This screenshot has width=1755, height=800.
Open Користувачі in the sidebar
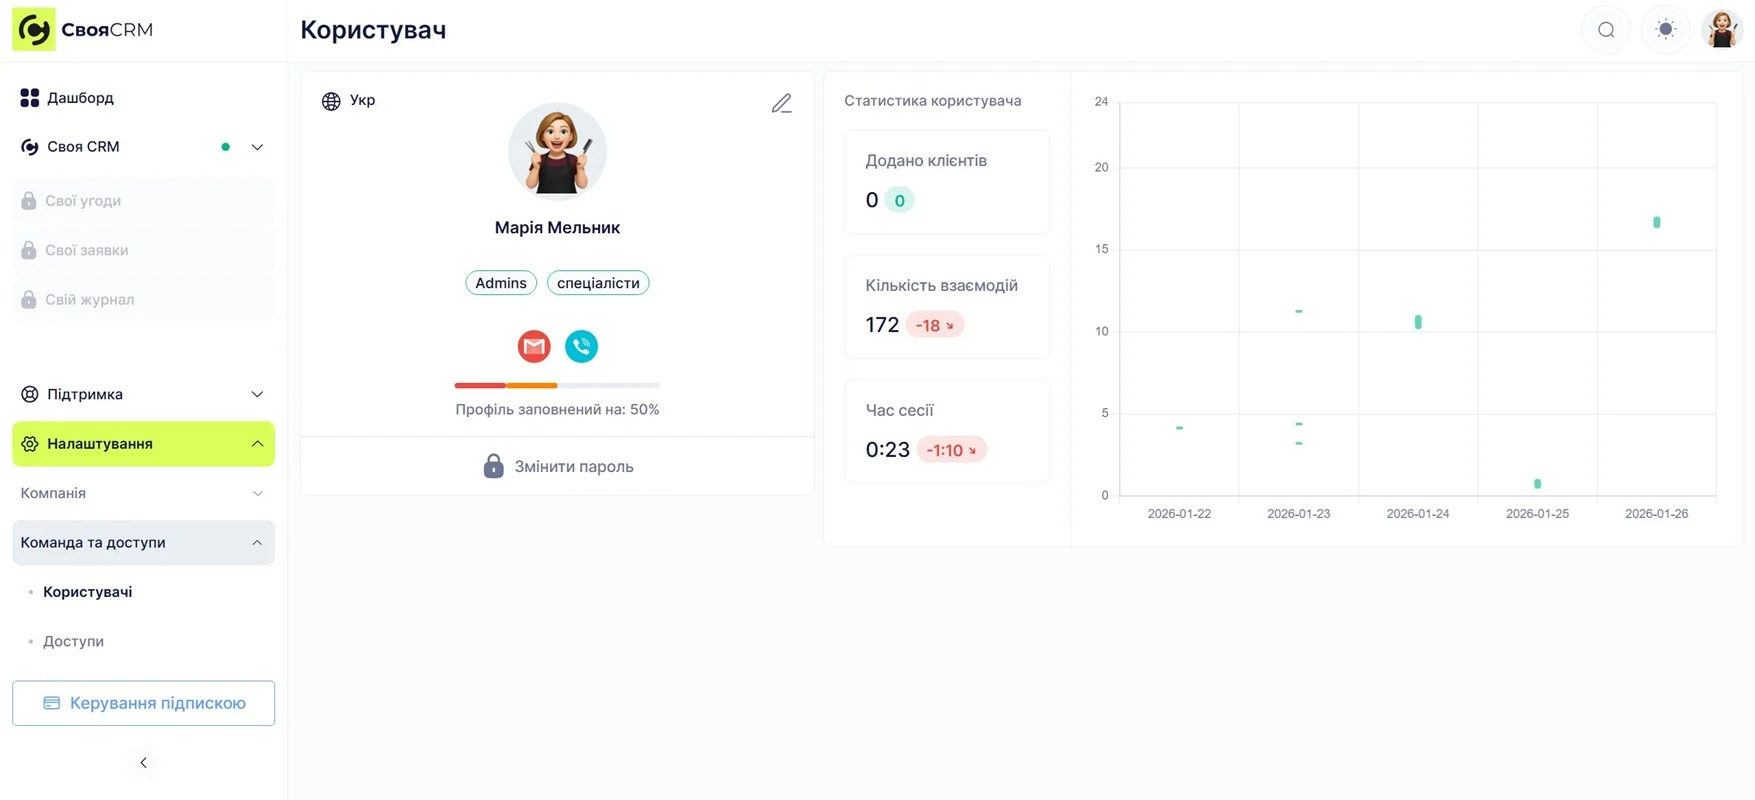(87, 592)
